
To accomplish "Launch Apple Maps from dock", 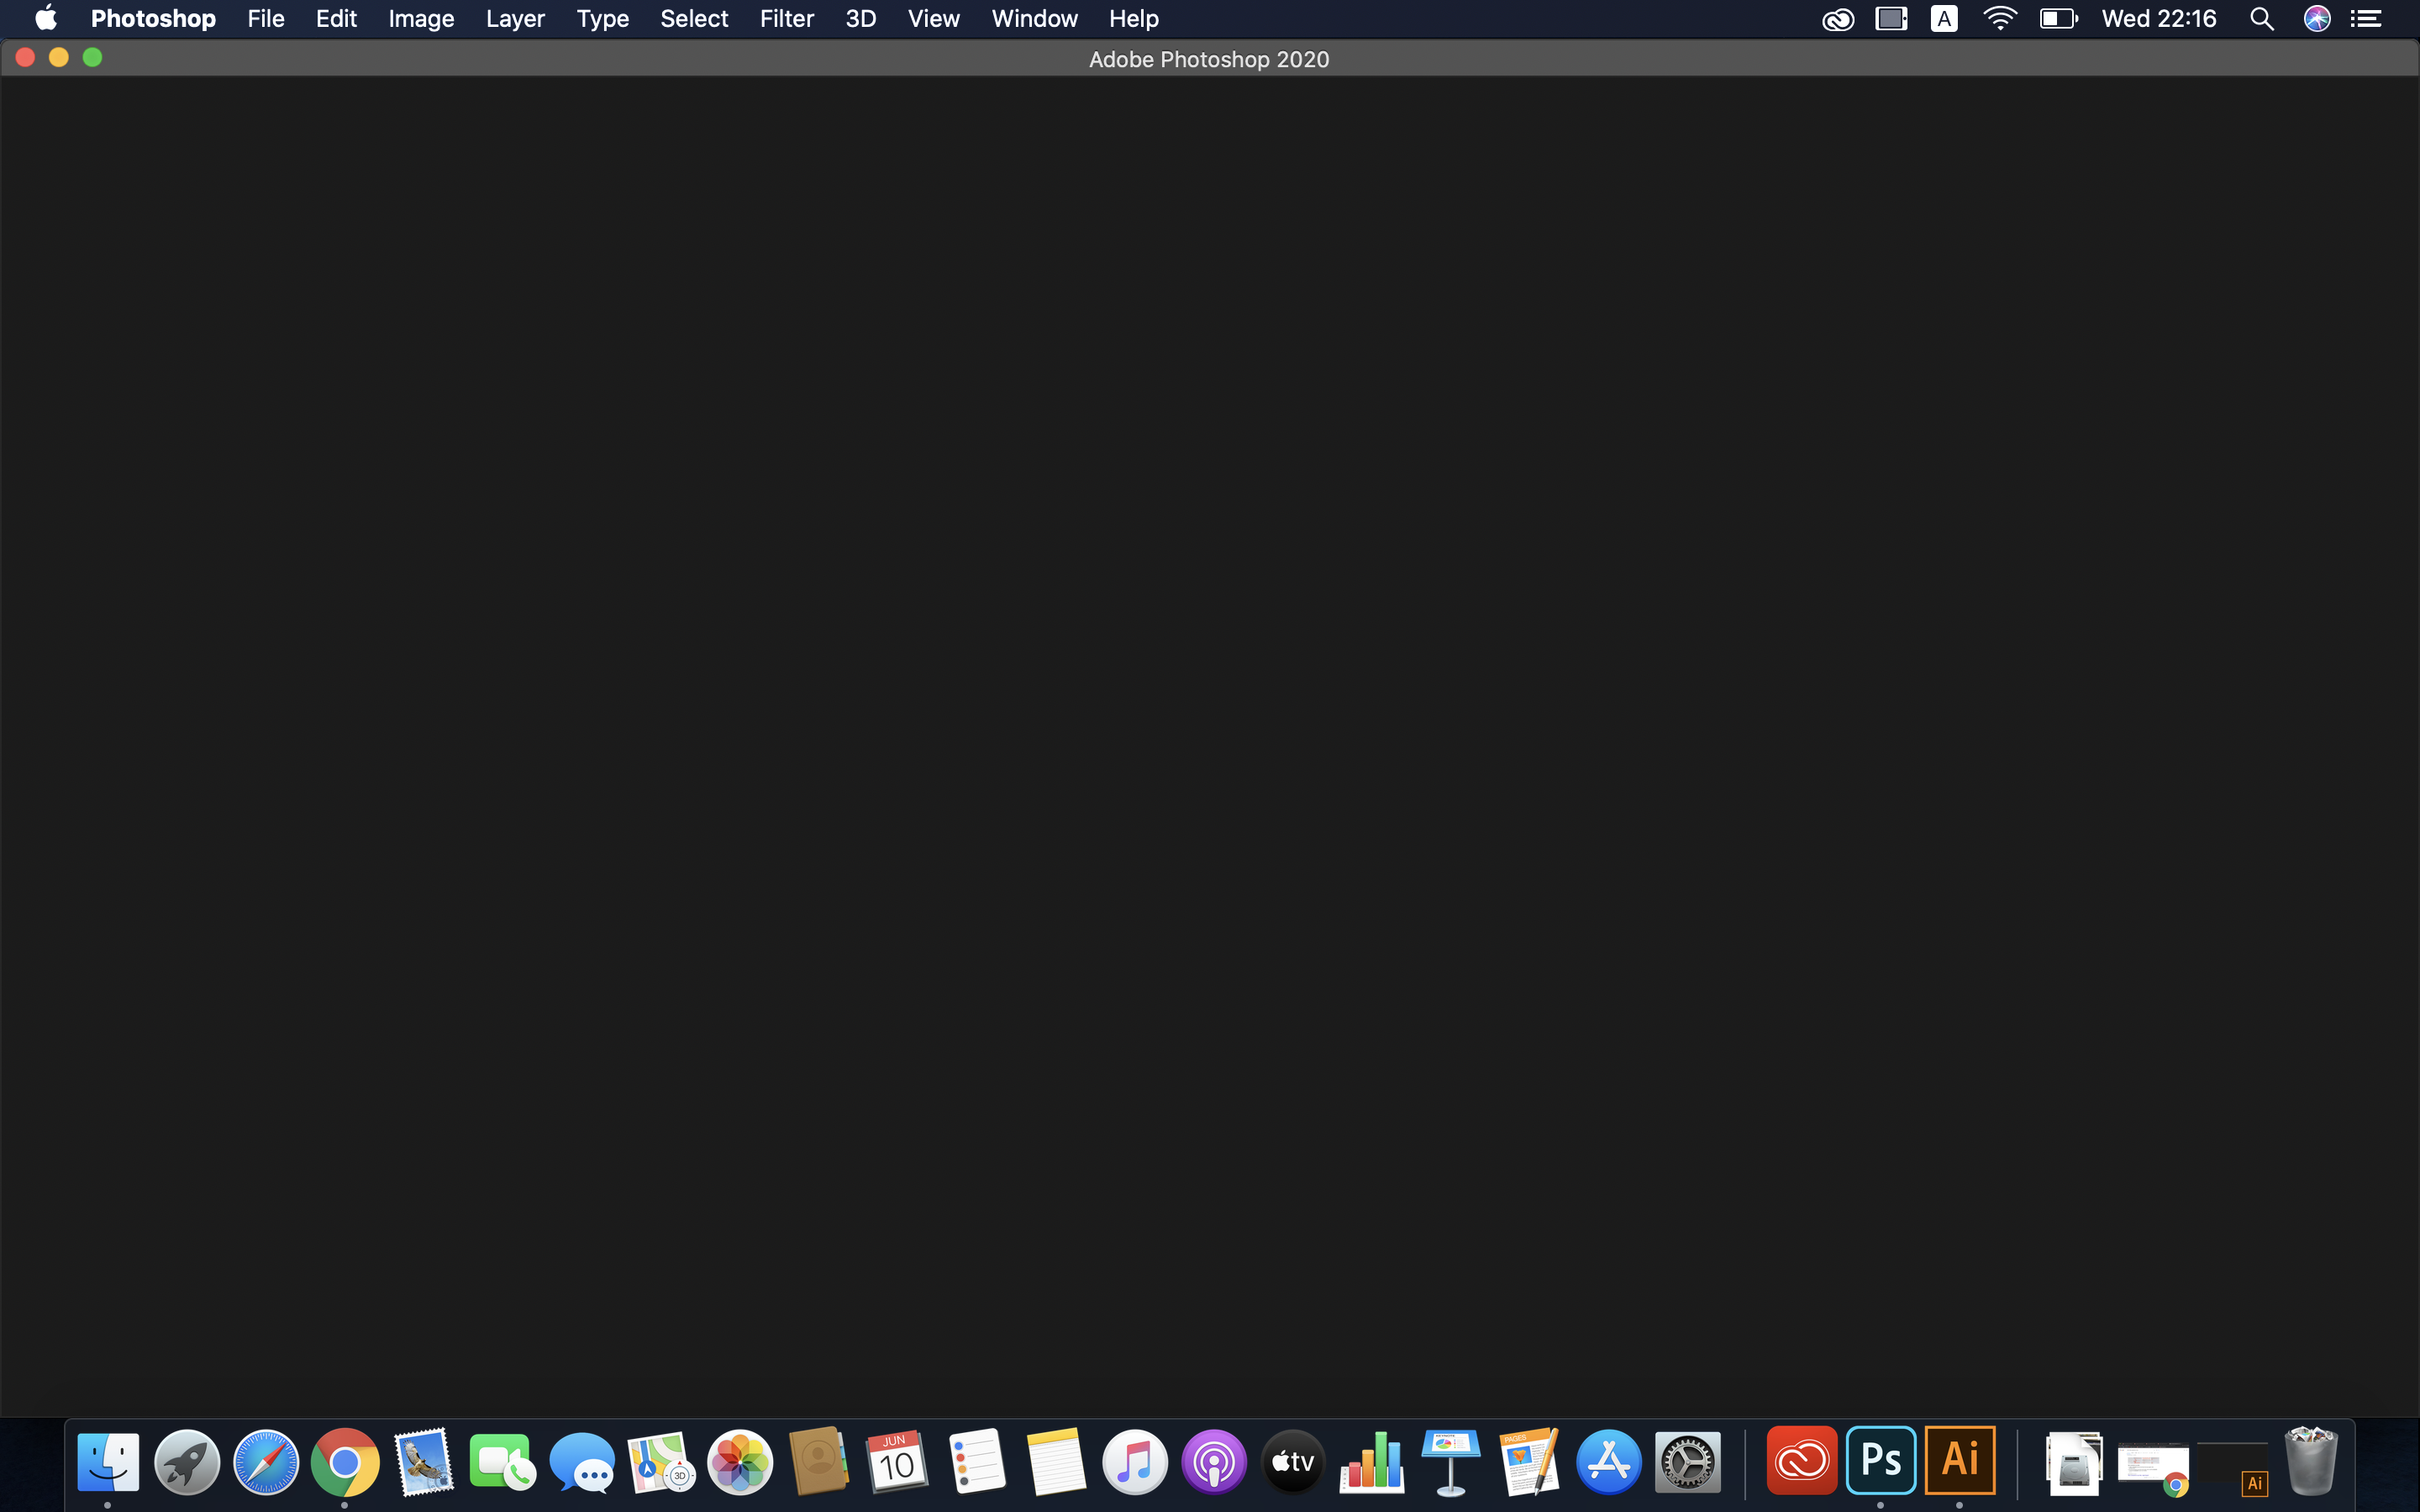I will pyautogui.click(x=659, y=1460).
